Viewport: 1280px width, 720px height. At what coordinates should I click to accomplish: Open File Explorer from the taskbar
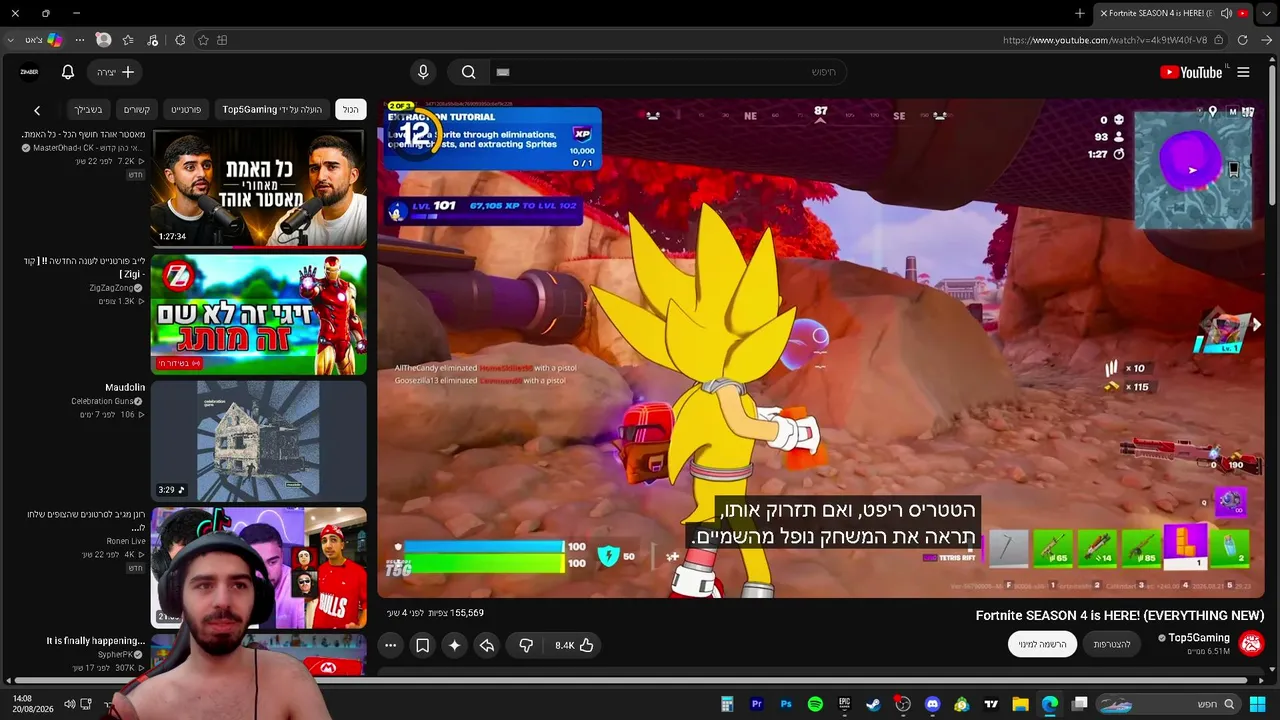[x=1021, y=704]
